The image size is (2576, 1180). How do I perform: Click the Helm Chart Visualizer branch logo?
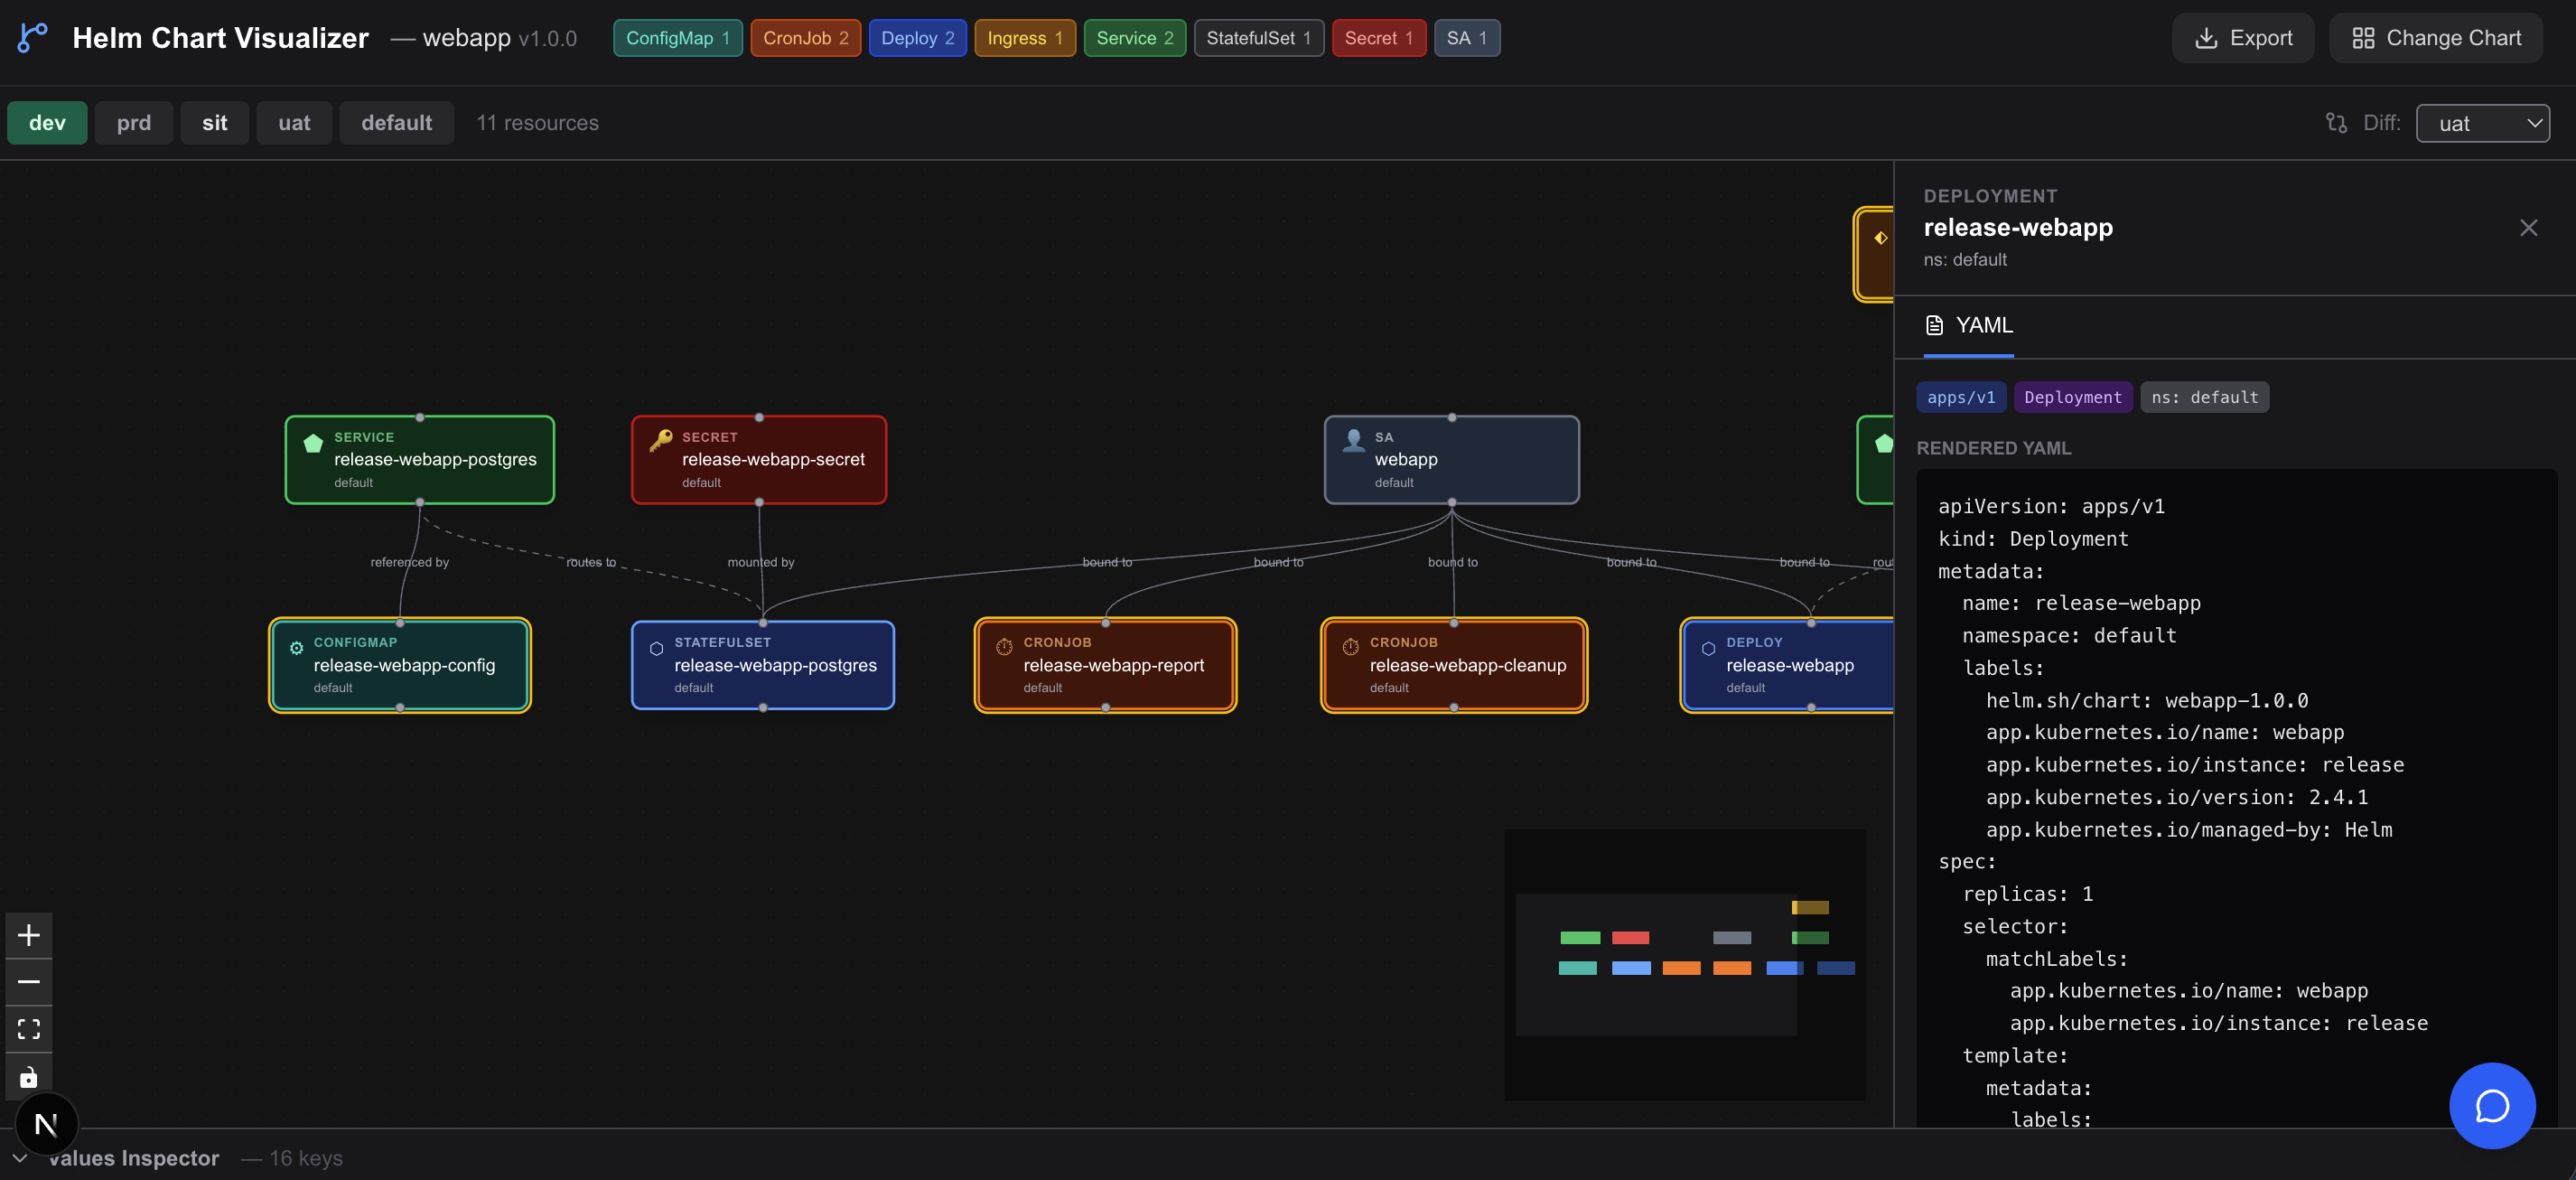tap(32, 38)
